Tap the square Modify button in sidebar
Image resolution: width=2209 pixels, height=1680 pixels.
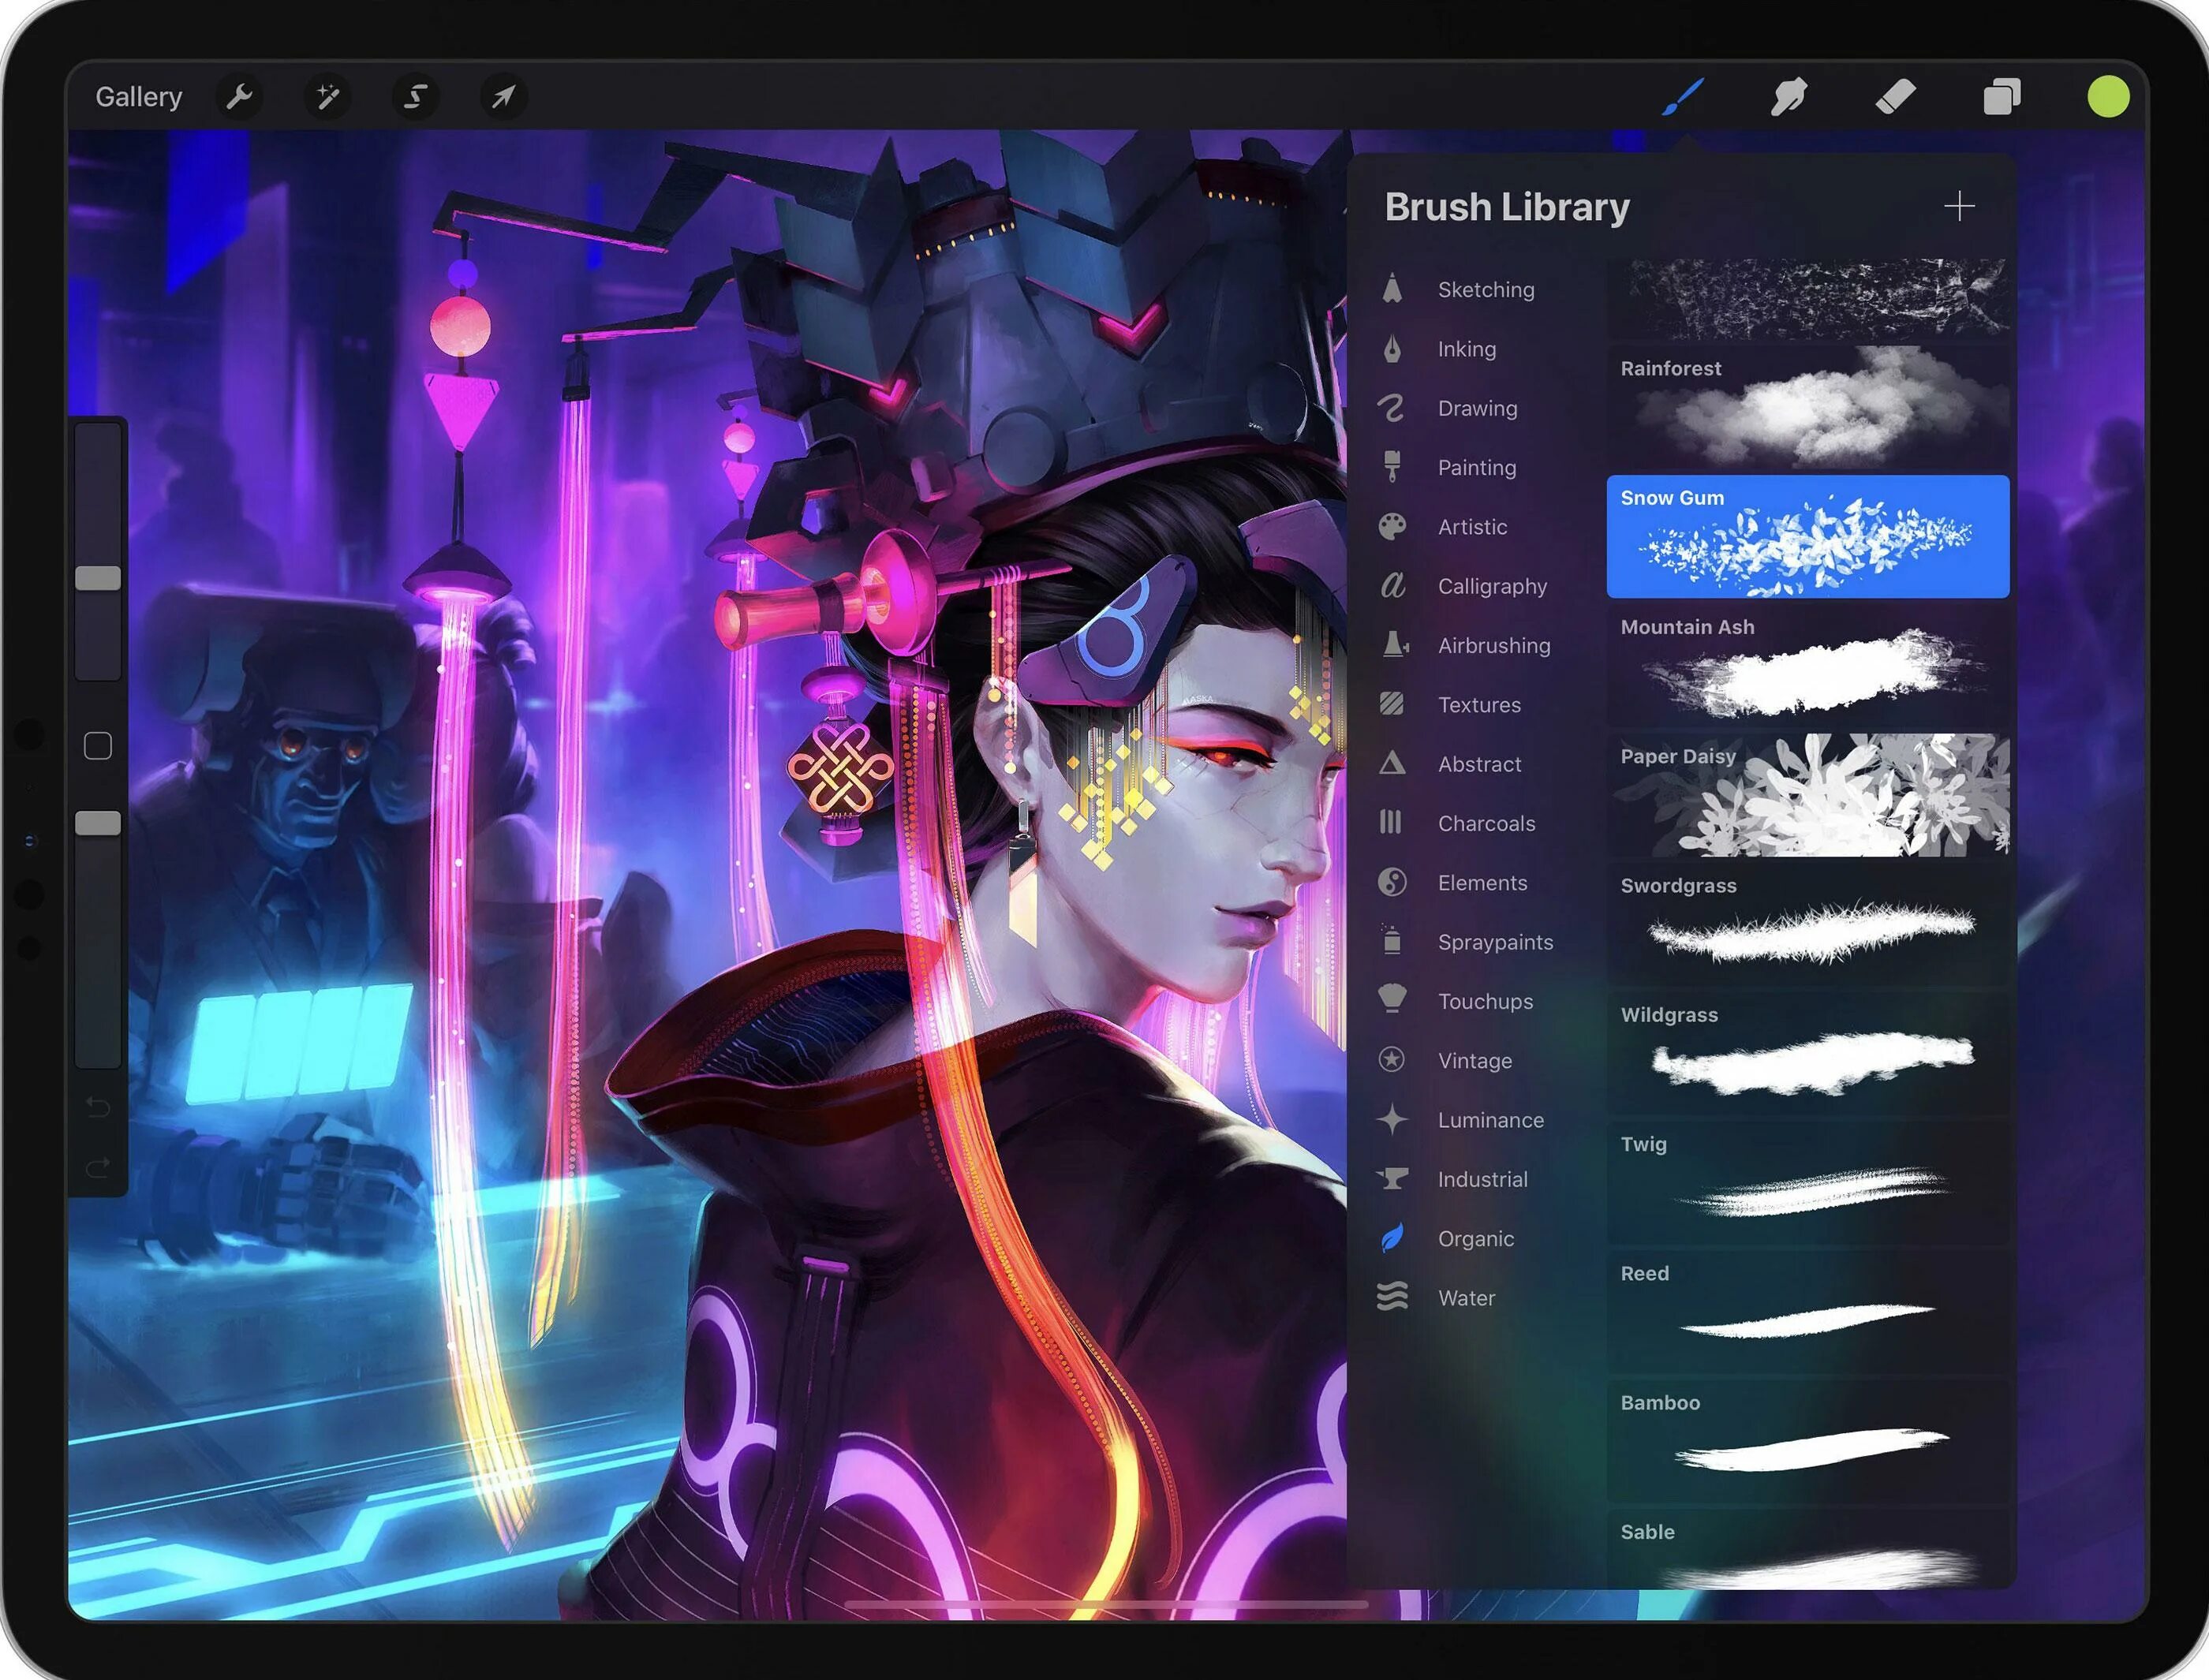point(98,746)
